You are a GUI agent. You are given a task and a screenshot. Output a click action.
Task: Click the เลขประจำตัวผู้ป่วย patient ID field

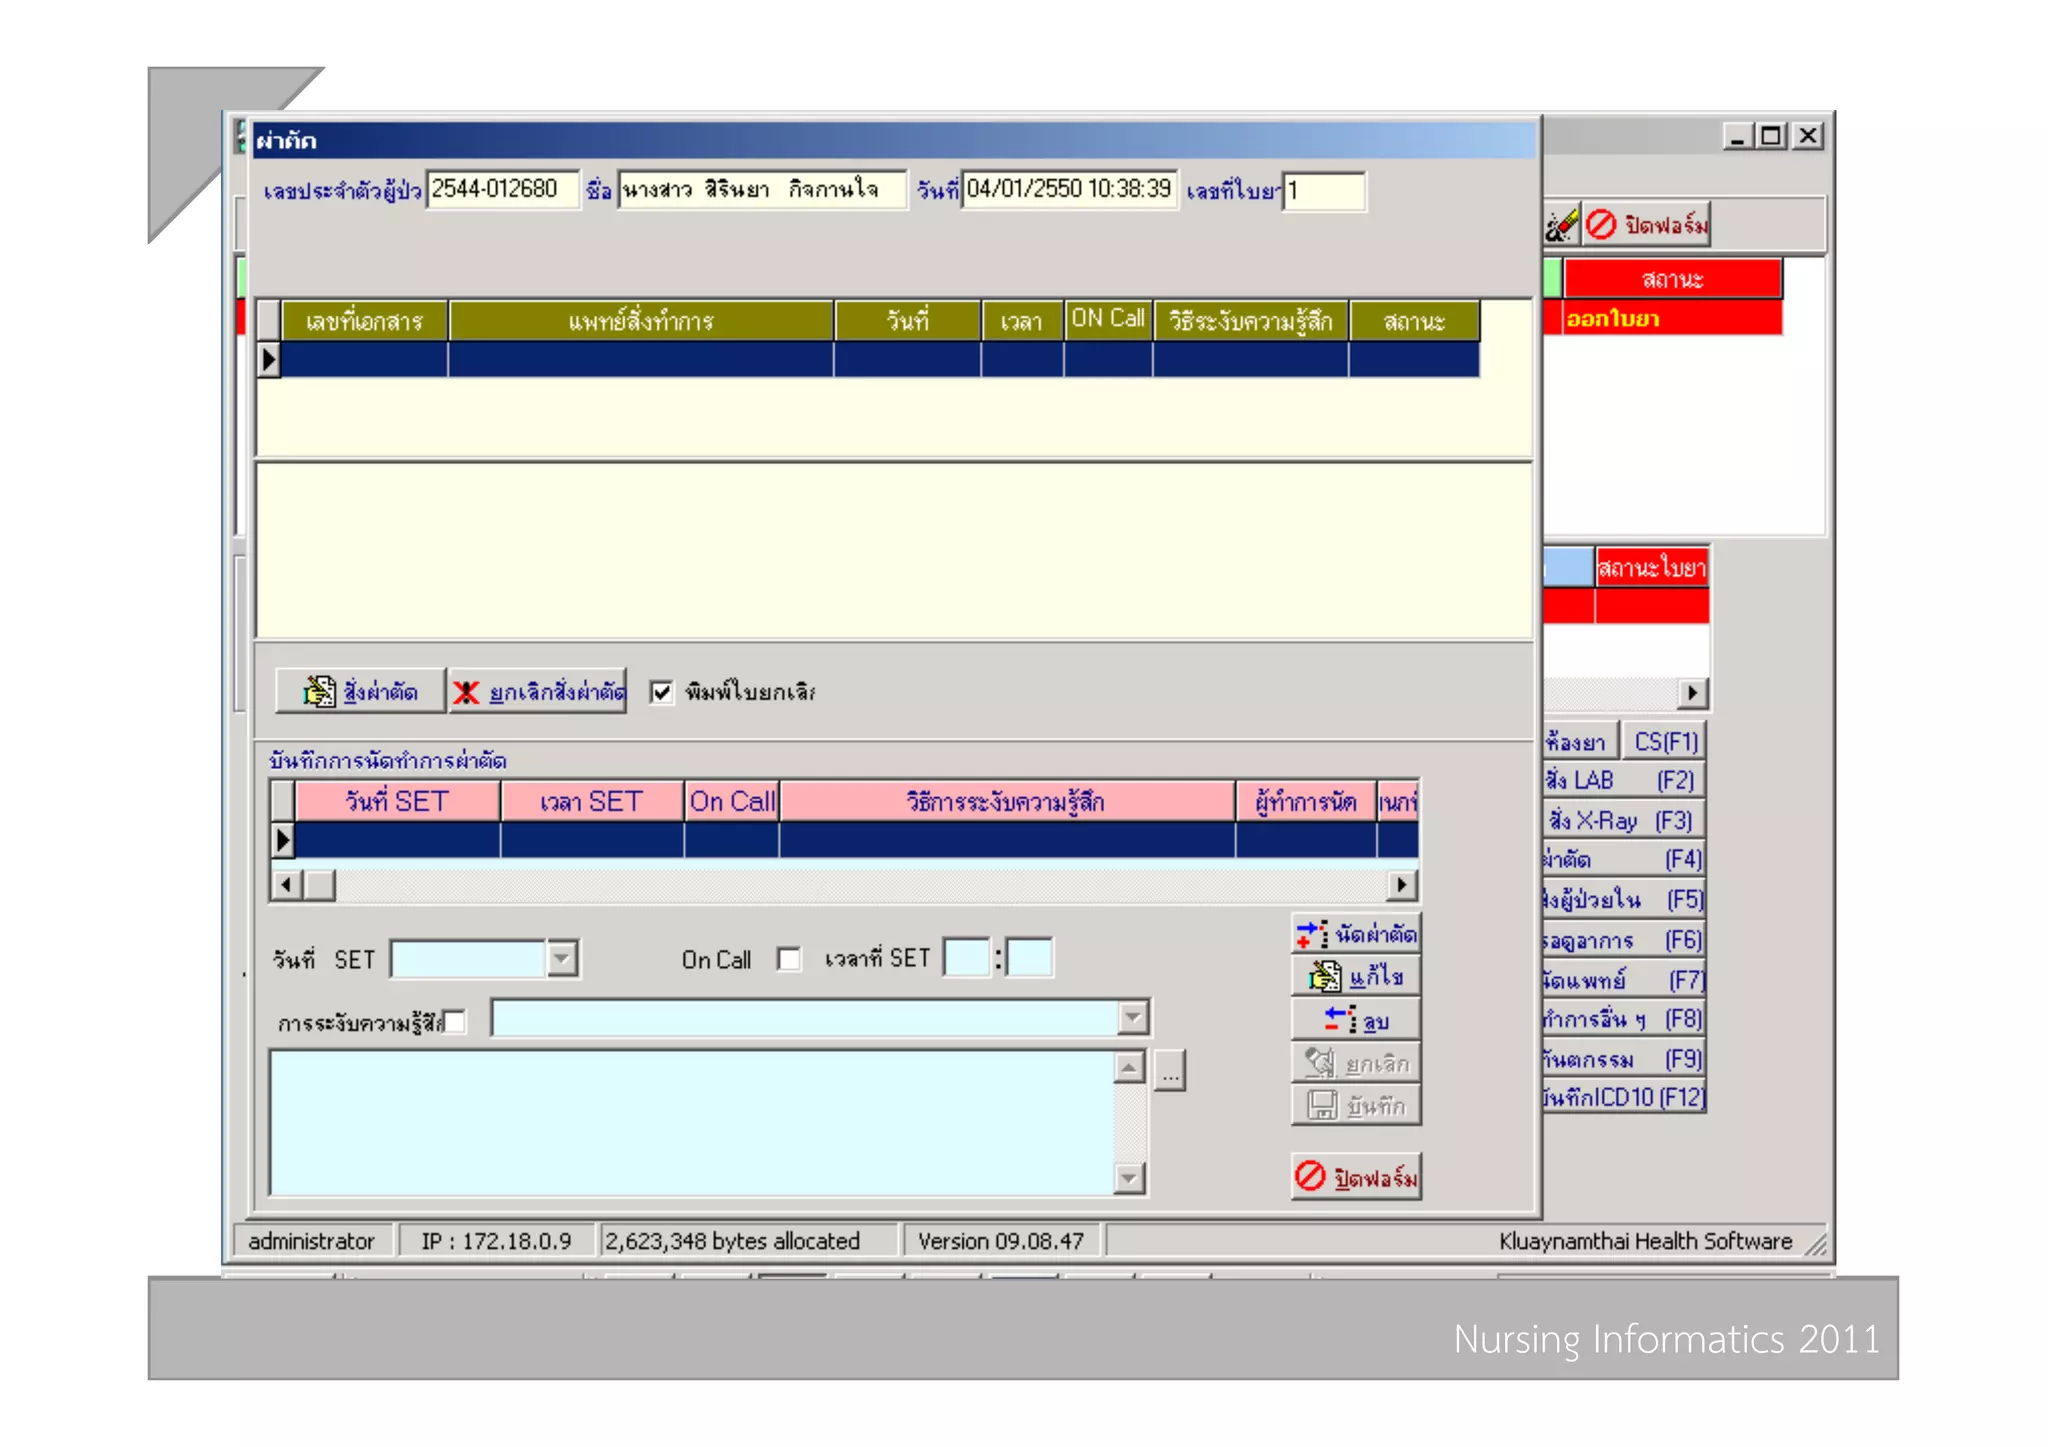502,189
